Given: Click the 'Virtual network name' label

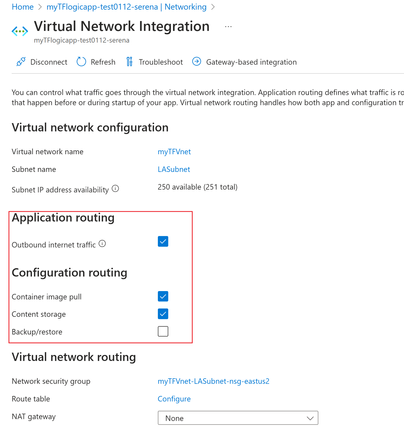Looking at the screenshot, I should [x=47, y=152].
